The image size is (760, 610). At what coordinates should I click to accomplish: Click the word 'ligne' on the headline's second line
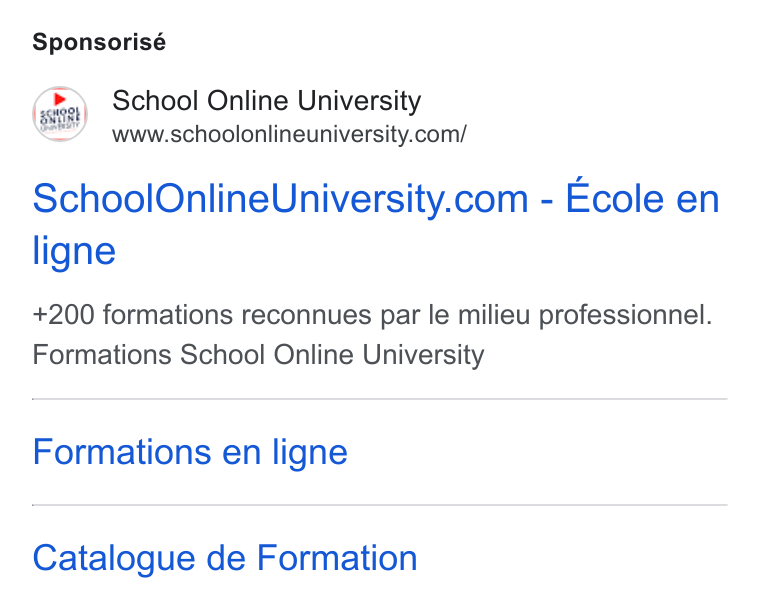(x=74, y=251)
